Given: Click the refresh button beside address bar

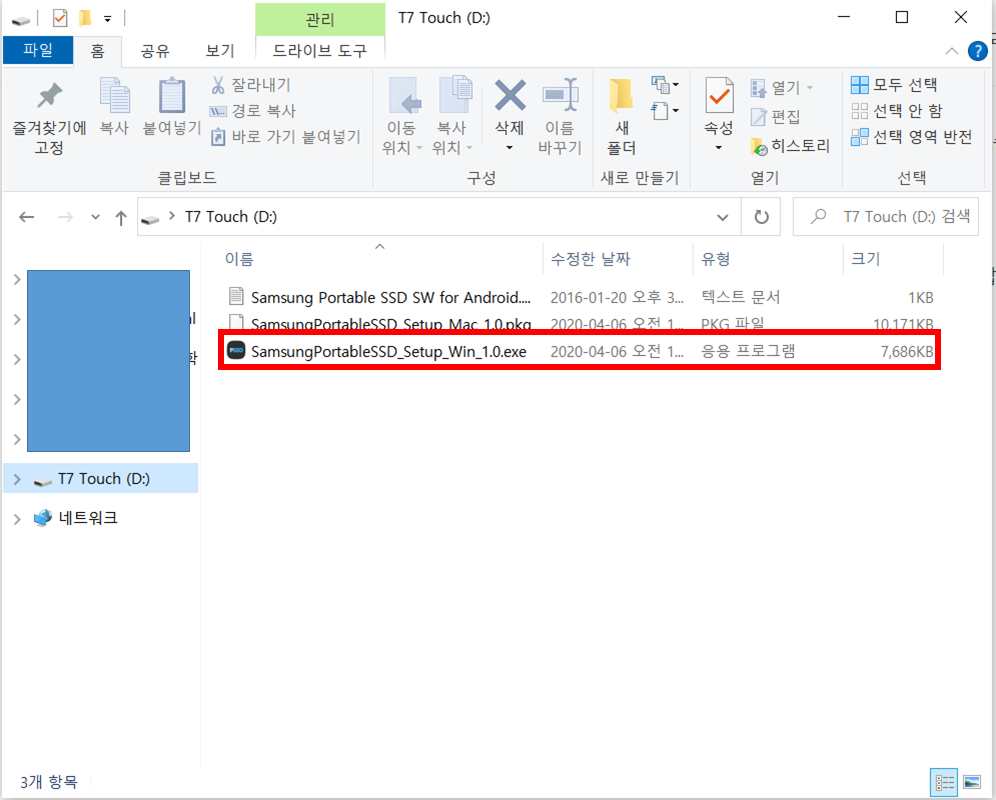Looking at the screenshot, I should point(761,217).
